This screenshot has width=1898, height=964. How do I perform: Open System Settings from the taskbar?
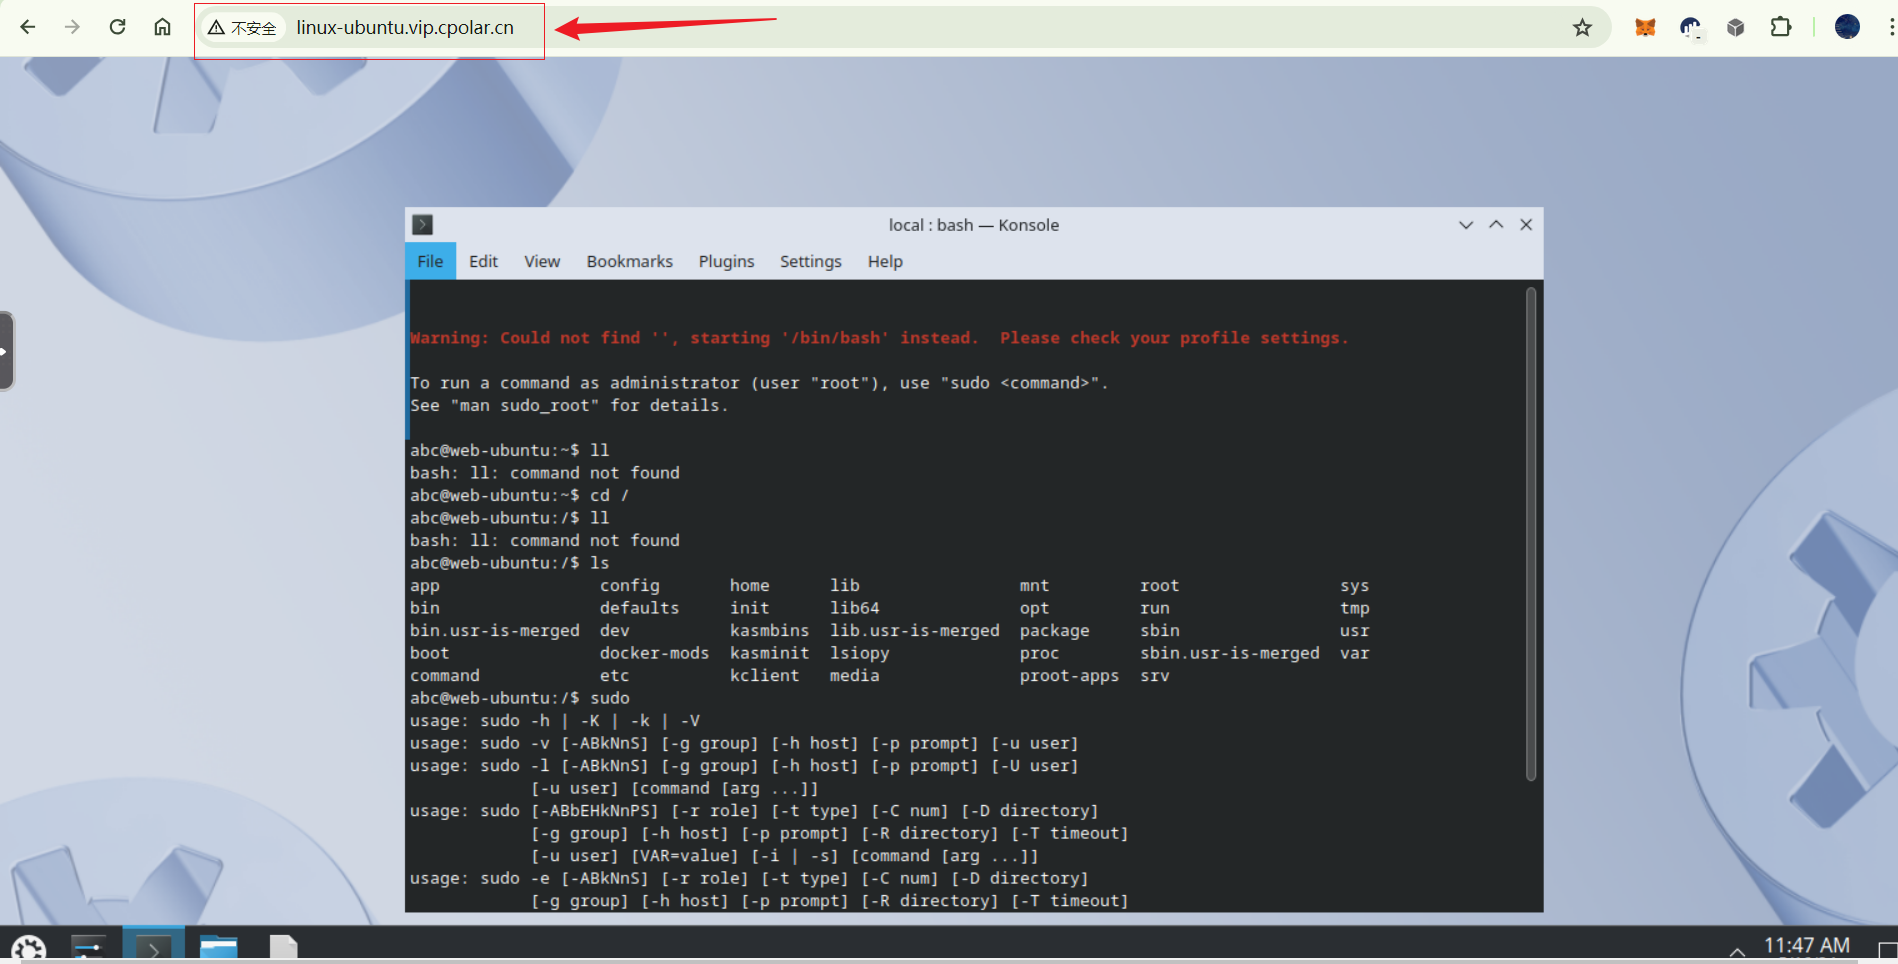pos(89,947)
